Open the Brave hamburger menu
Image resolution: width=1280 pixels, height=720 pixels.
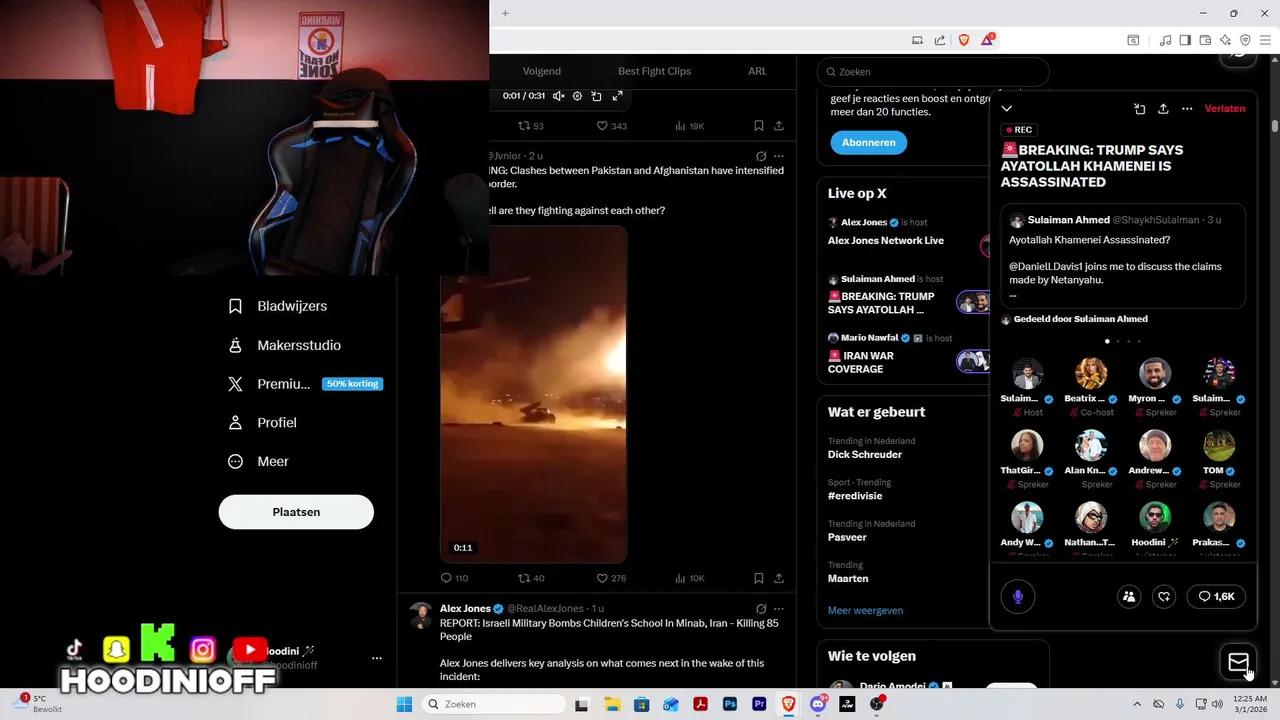click(1265, 40)
